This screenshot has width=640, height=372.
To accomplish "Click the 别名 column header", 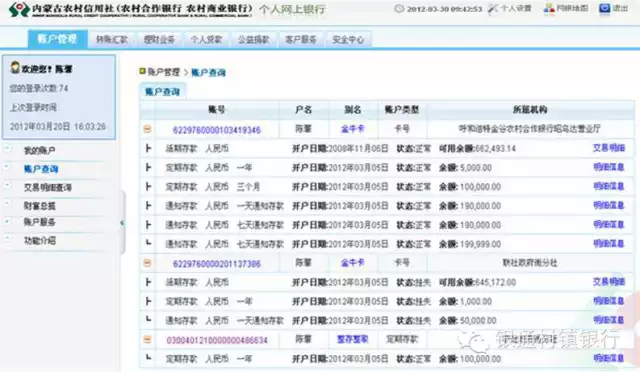I will click(x=353, y=110).
